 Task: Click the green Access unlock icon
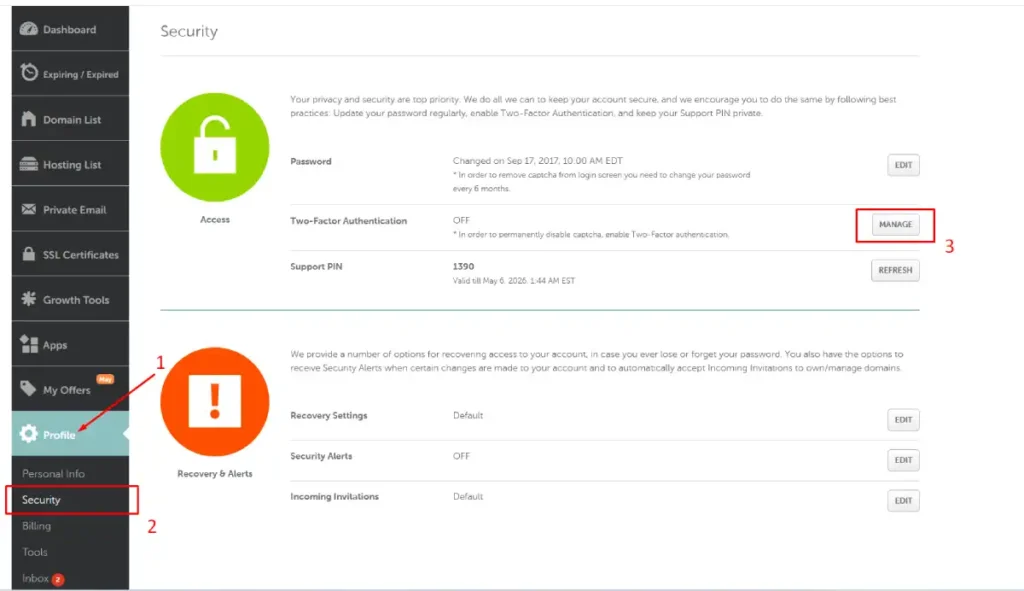tap(214, 147)
